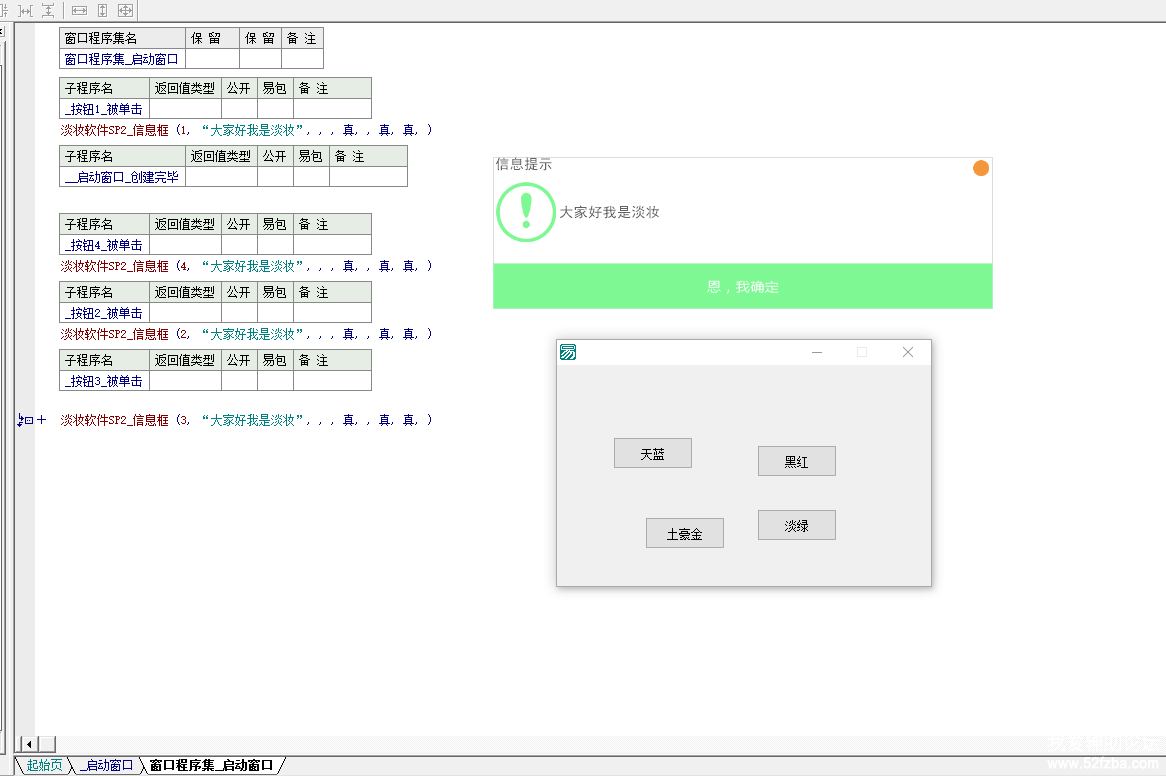Click the equal vertical spacing toolbar icon
Image resolution: width=1166 pixels, height=777 pixels.
pos(47,10)
